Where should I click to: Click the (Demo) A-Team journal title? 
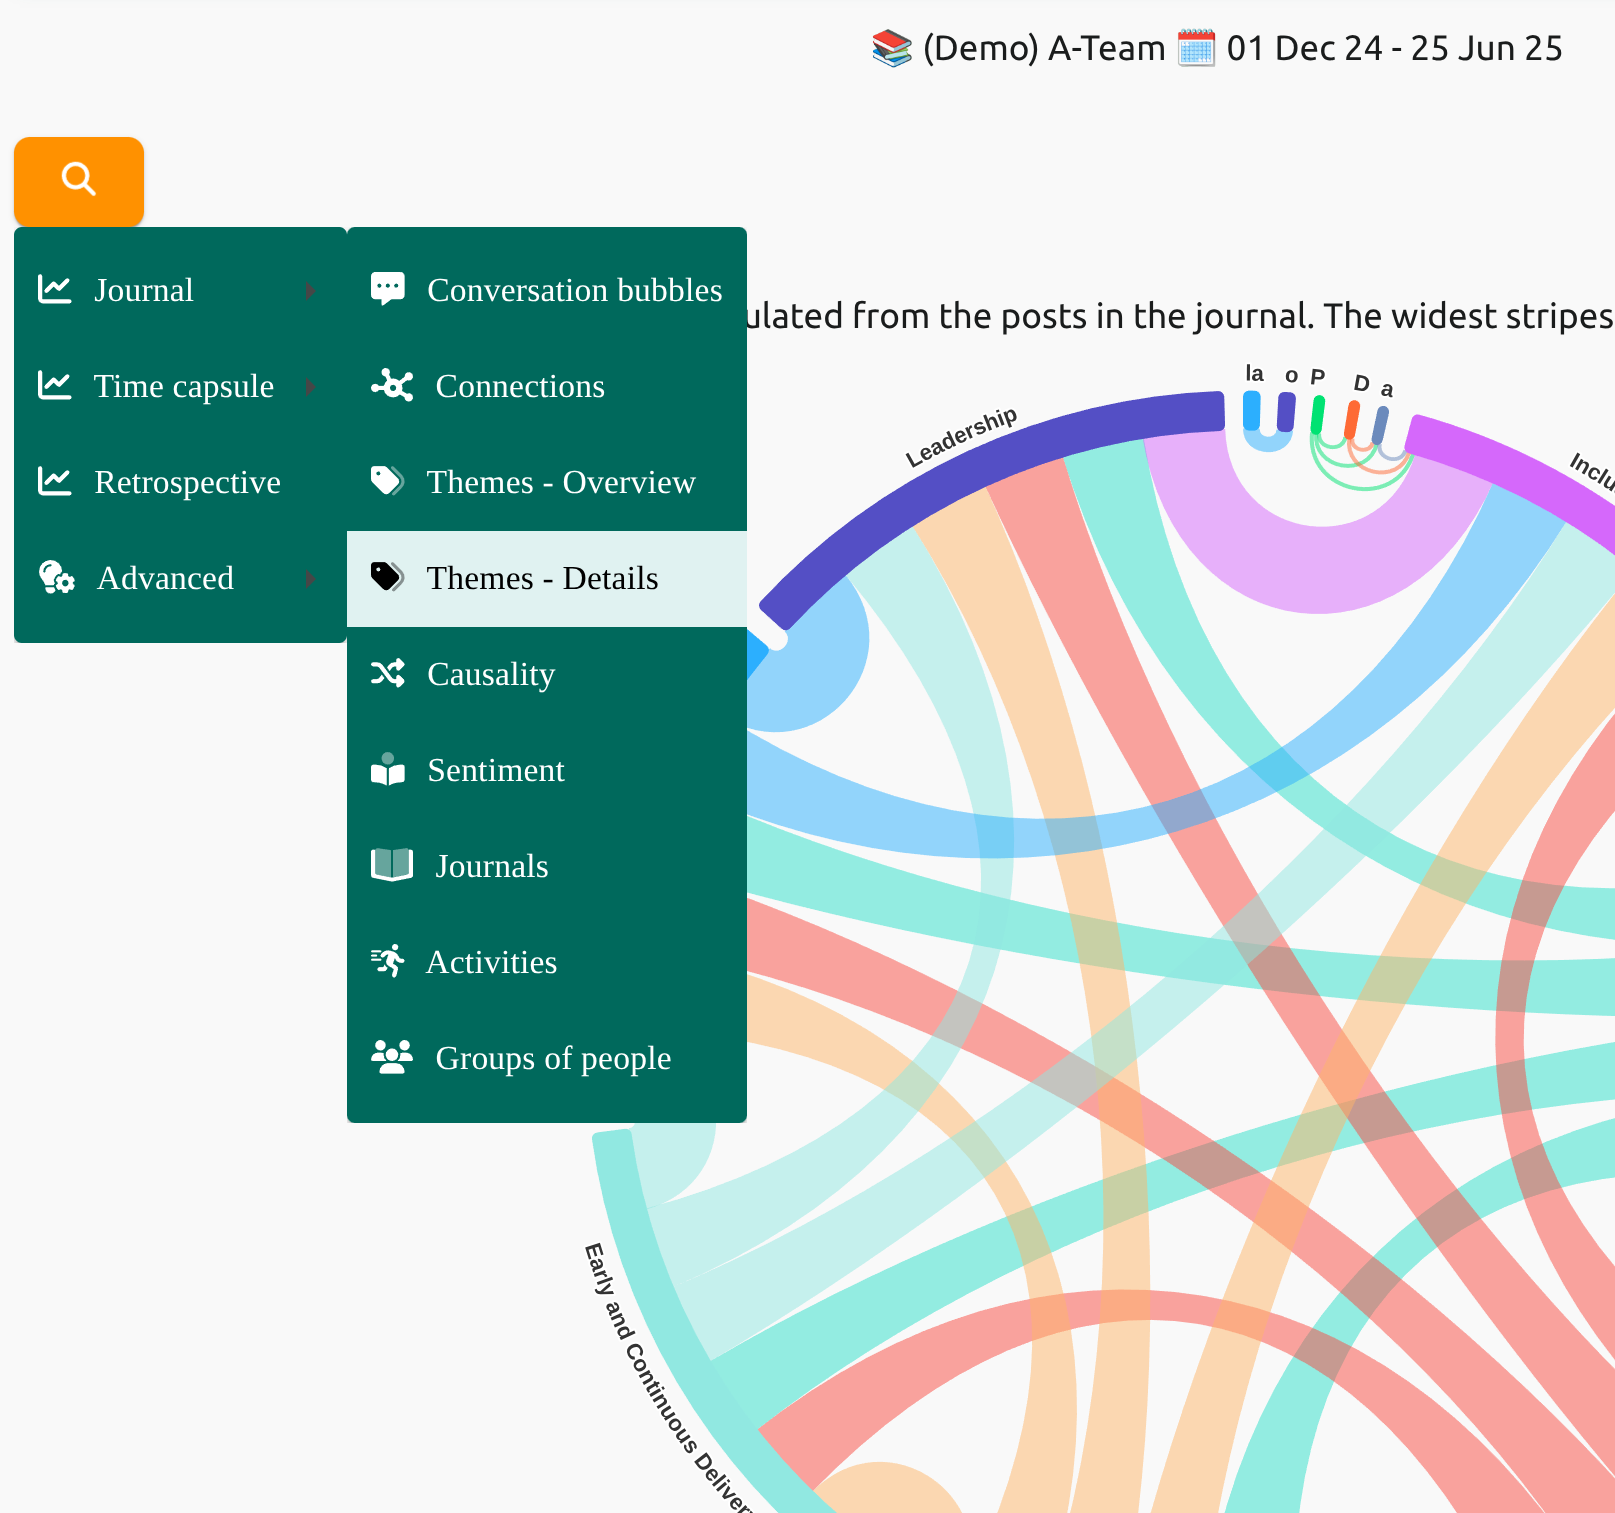tap(1044, 48)
